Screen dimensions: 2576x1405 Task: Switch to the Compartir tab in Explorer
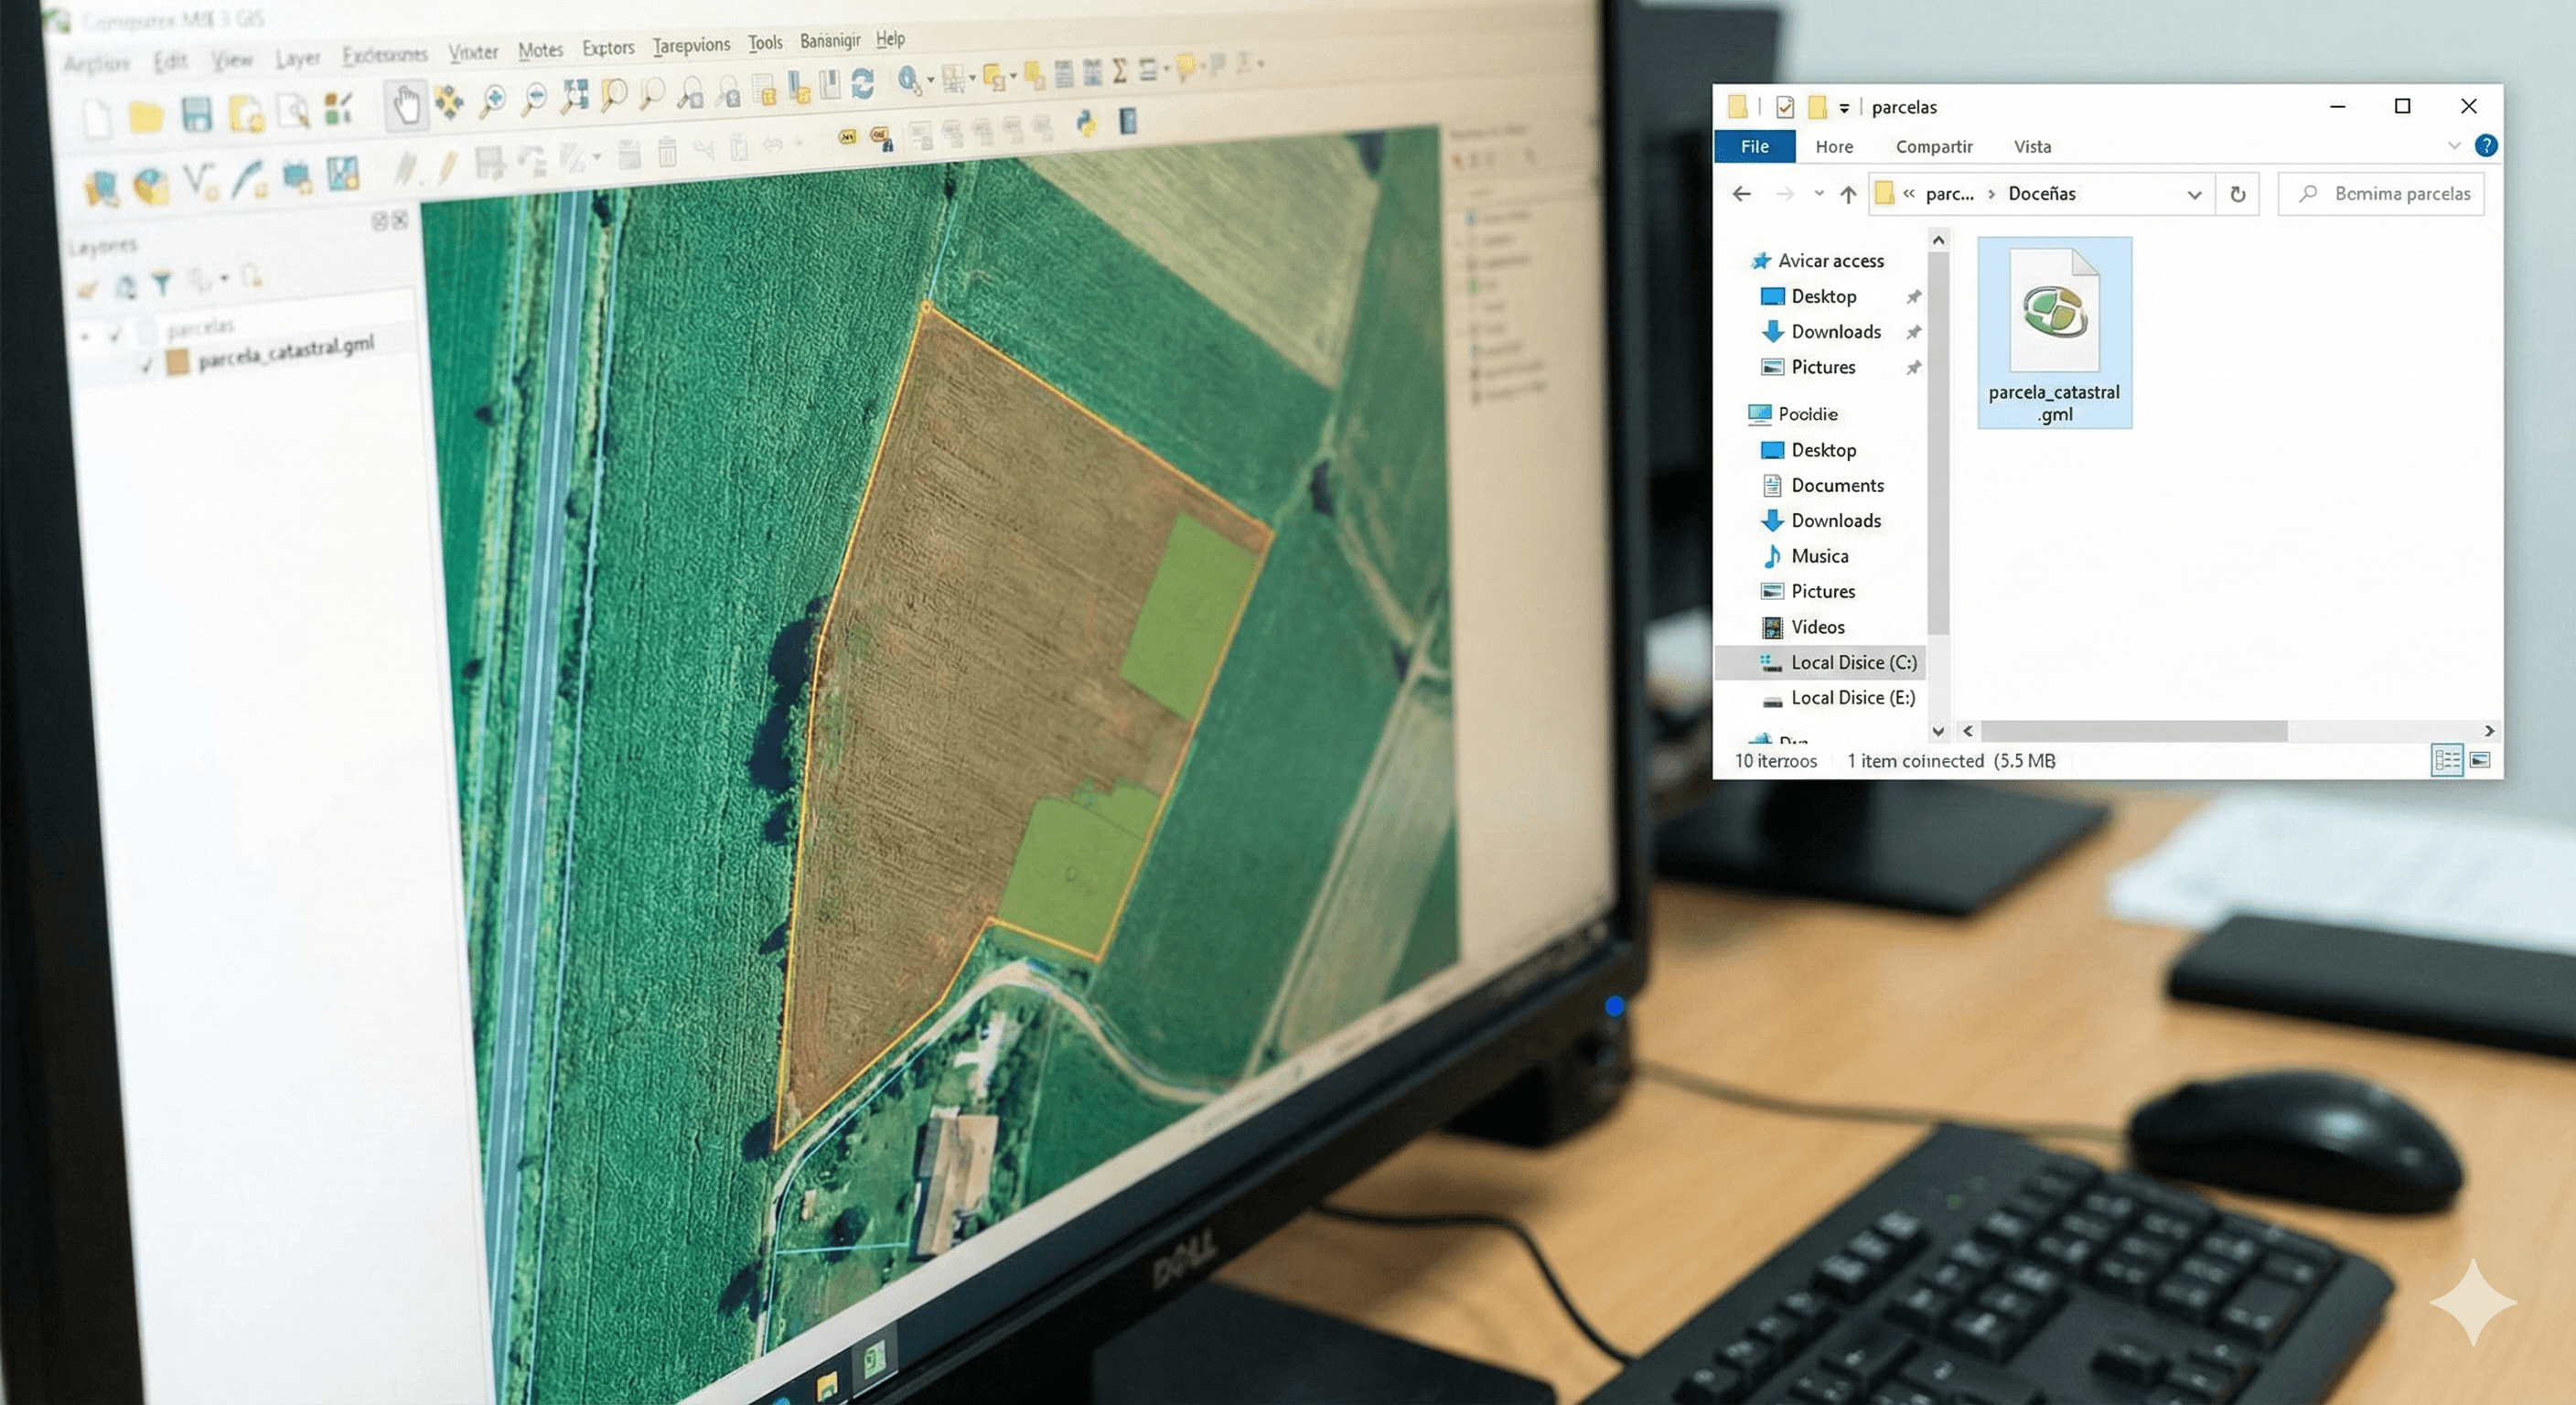click(x=1934, y=146)
